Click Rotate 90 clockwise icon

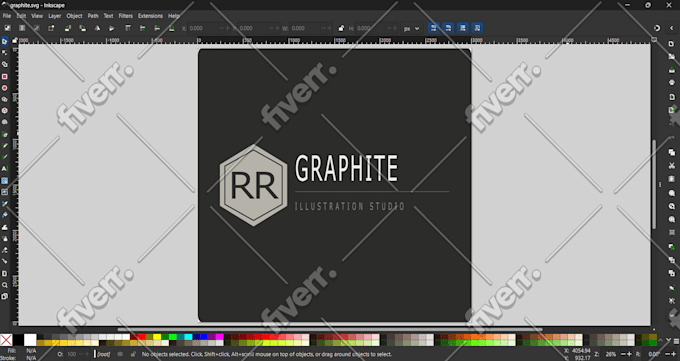coord(82,28)
